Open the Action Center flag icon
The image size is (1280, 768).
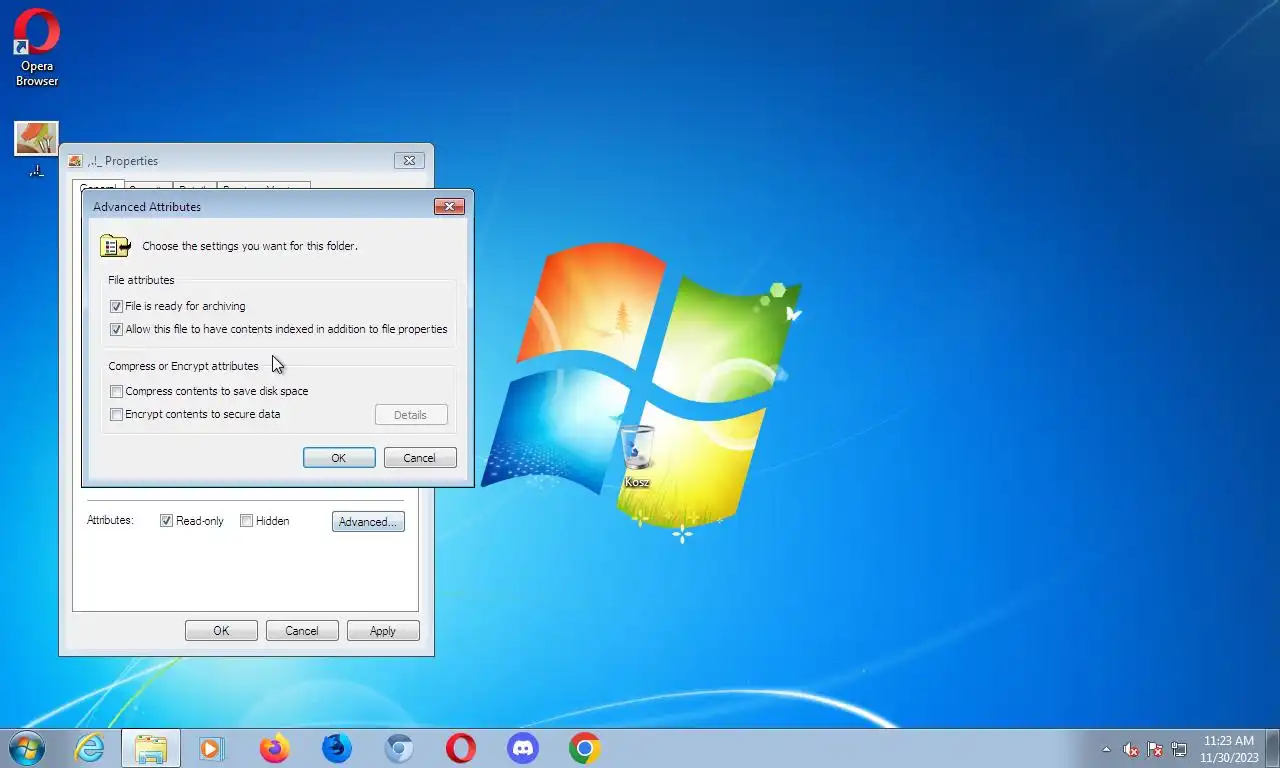point(1155,749)
